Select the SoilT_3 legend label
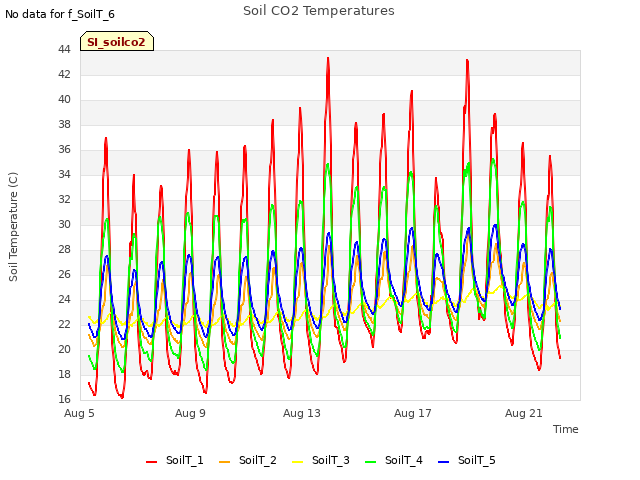This screenshot has height=480, width=640. (x=331, y=460)
